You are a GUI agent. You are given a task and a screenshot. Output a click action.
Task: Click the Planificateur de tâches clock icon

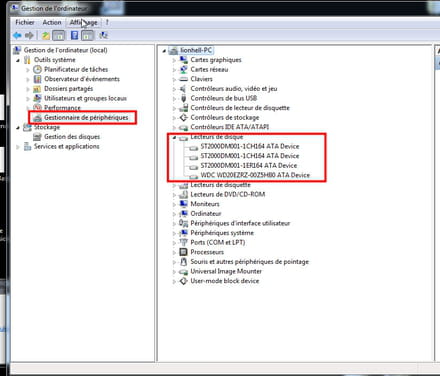pos(37,69)
